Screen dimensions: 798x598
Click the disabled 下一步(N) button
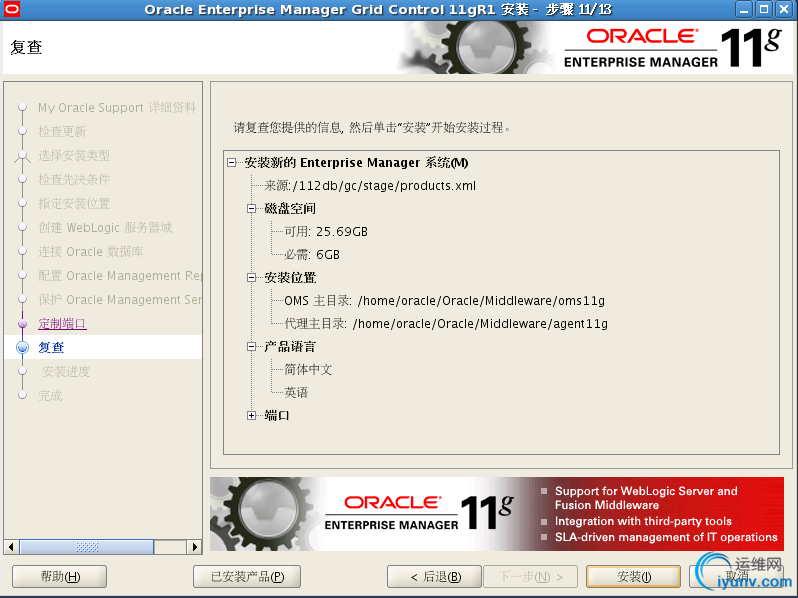click(x=530, y=577)
